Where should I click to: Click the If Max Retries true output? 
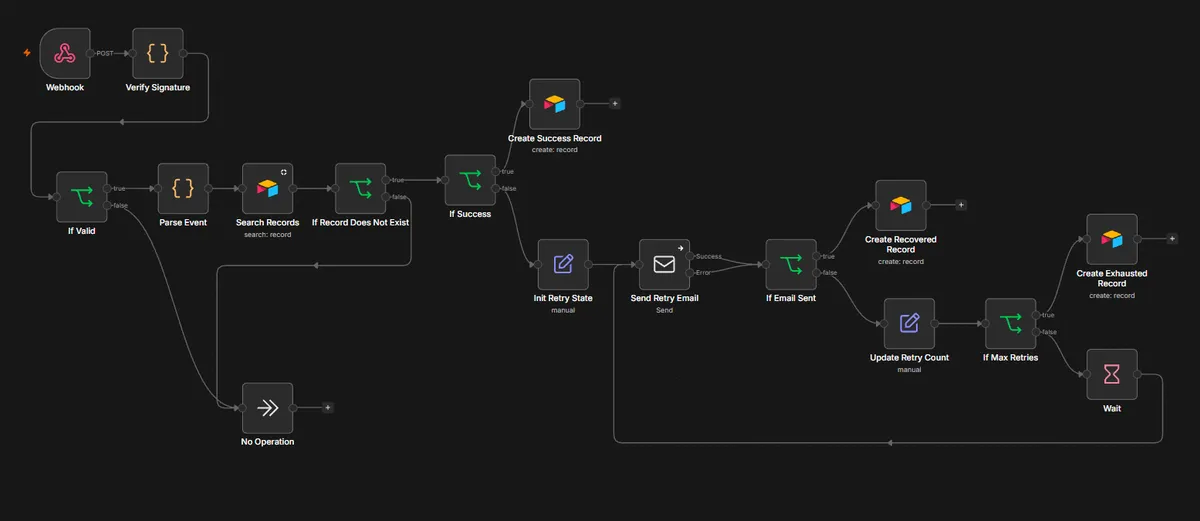click(1037, 316)
